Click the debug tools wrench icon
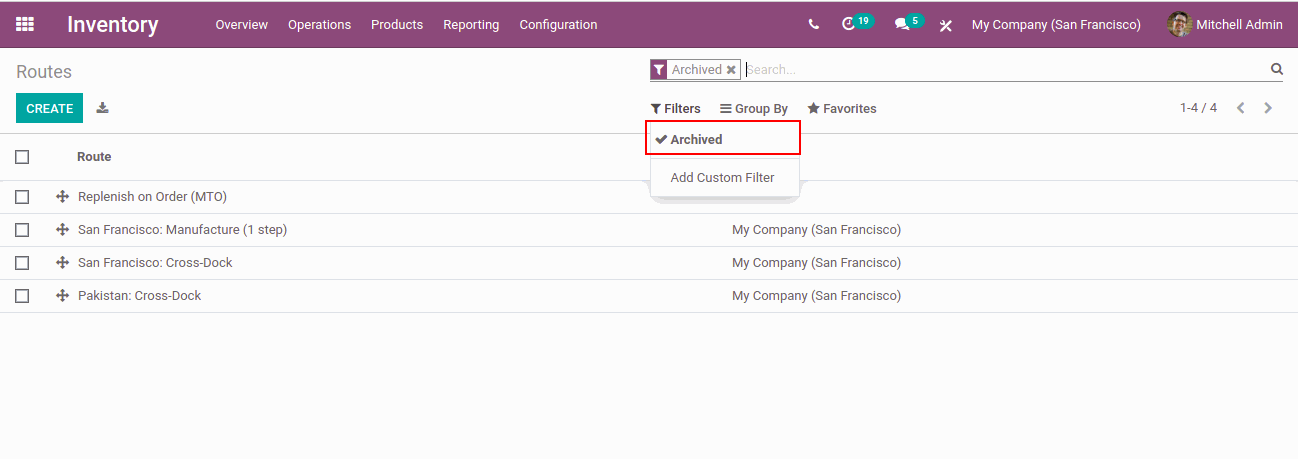Screen dimensions: 1298x459 945,25
